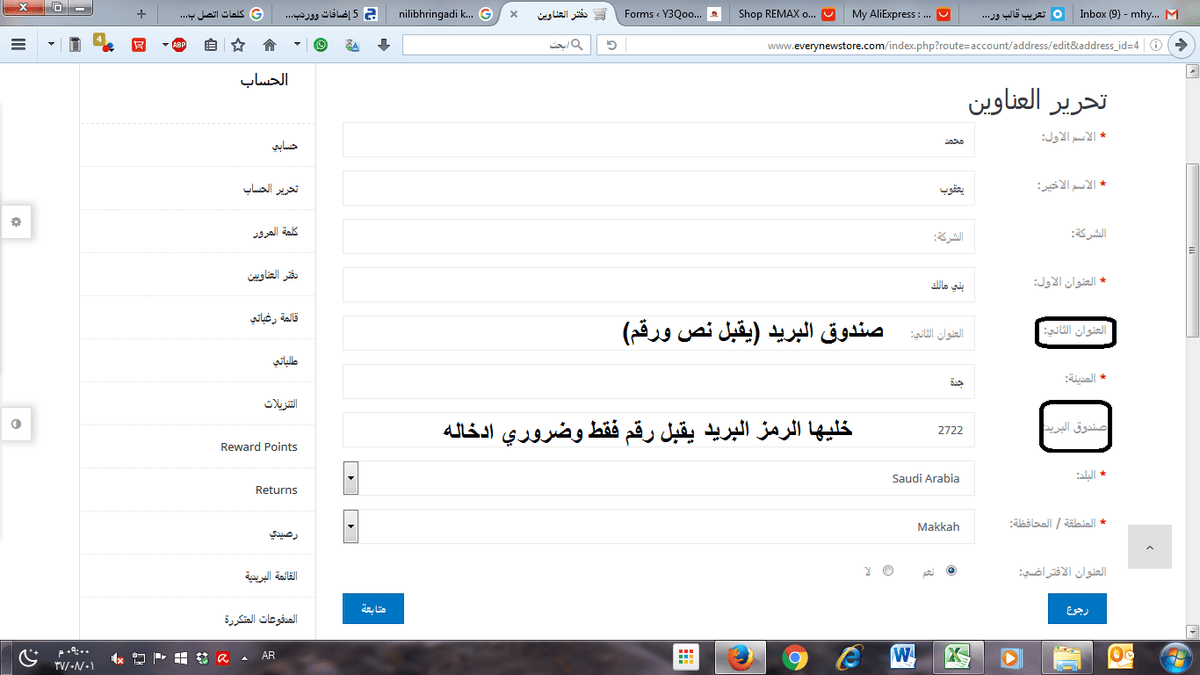Switch to the Inbox (9) Gmail tab
The image size is (1200, 675).
[x=1129, y=15]
